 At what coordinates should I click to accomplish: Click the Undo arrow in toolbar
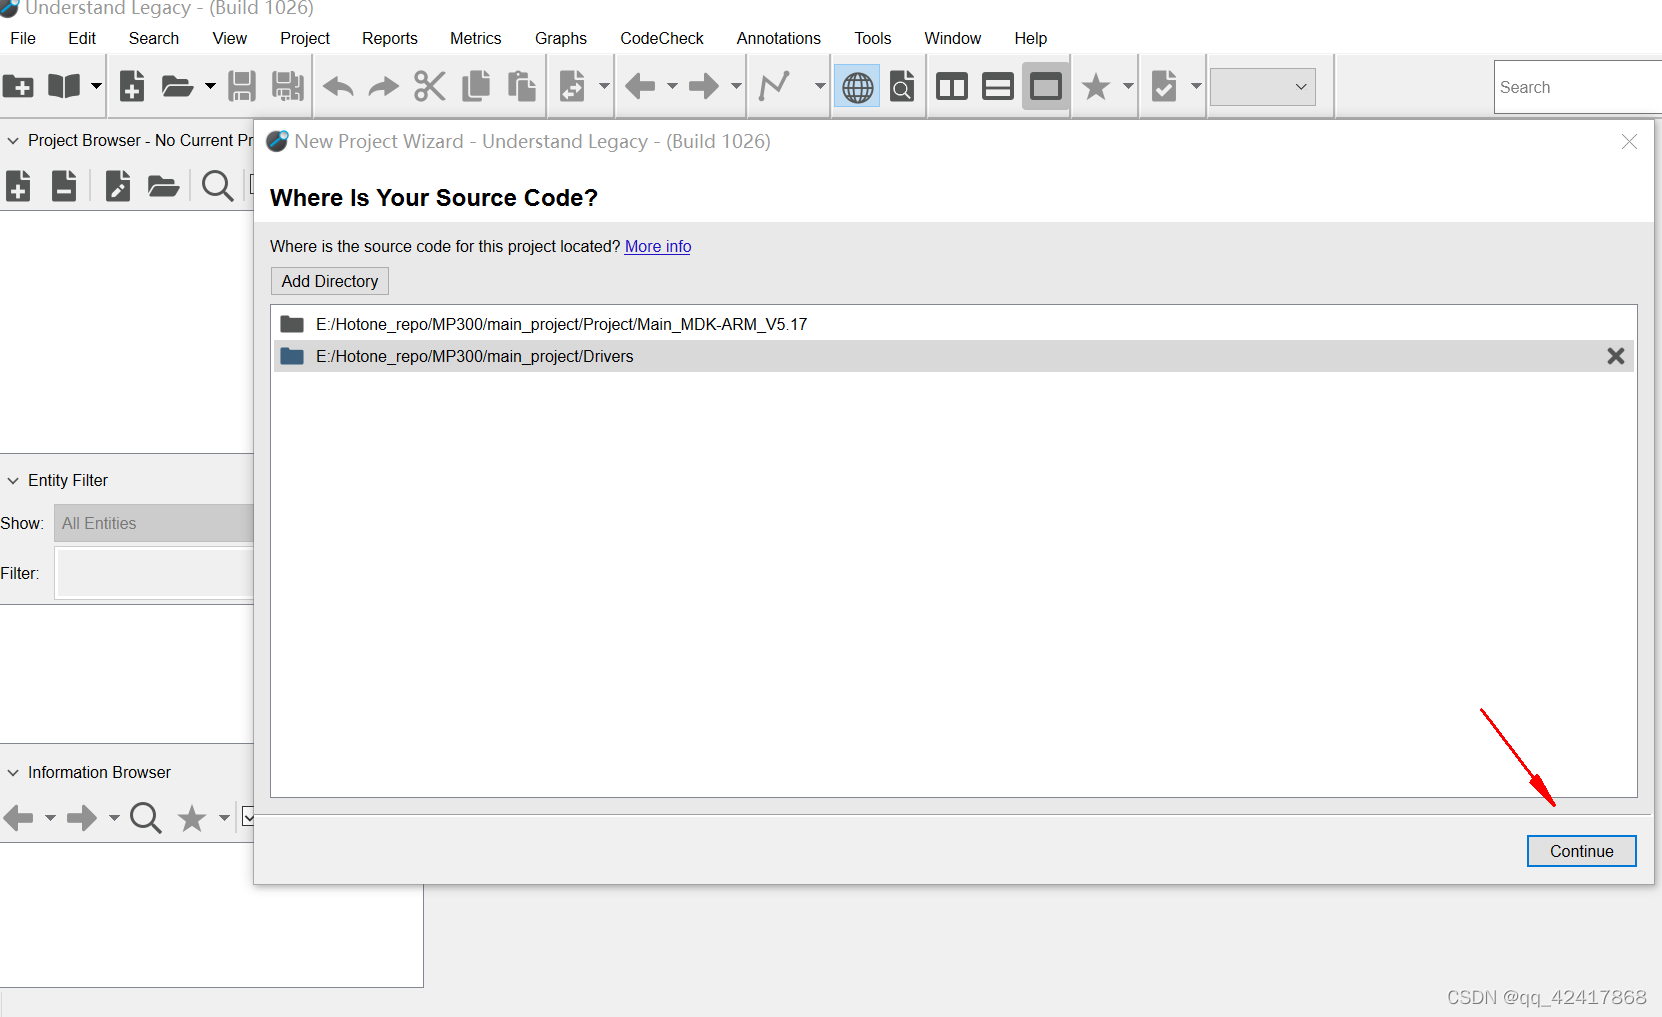[339, 88]
